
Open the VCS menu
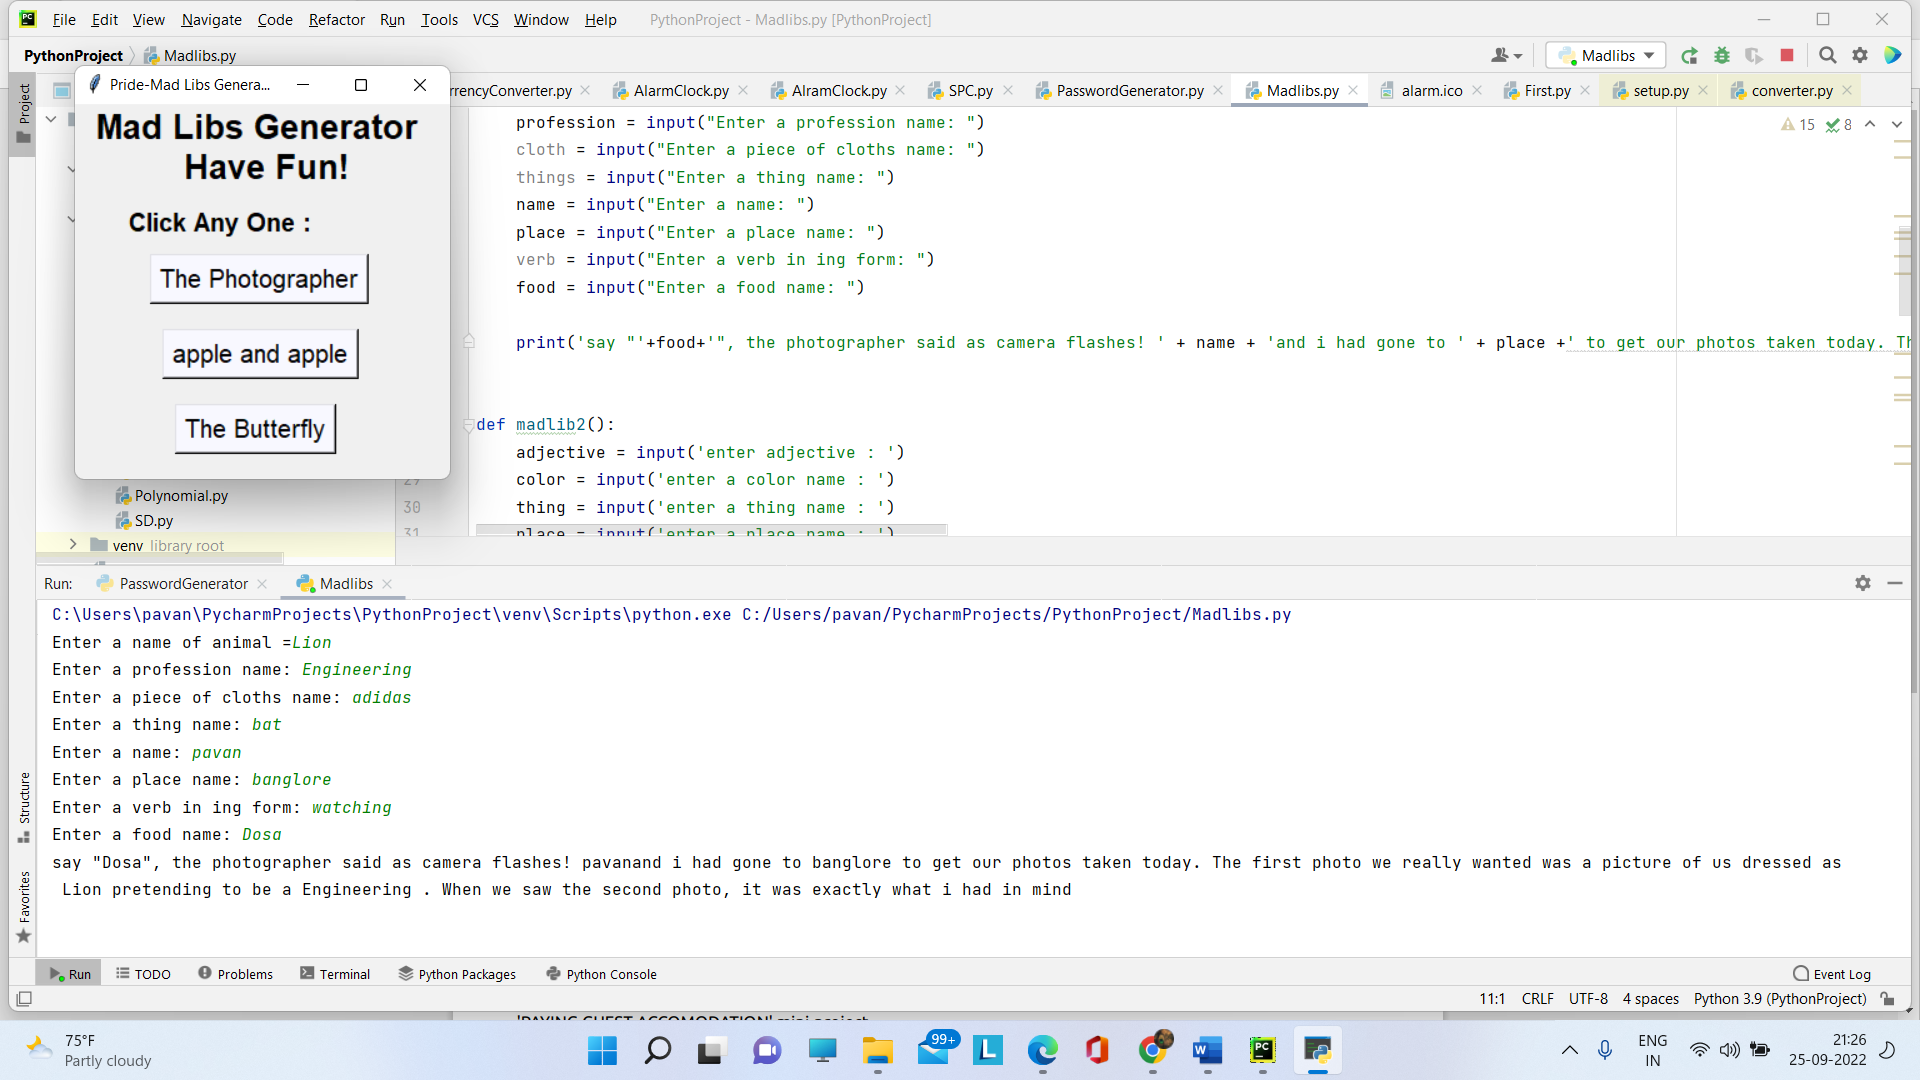point(485,19)
